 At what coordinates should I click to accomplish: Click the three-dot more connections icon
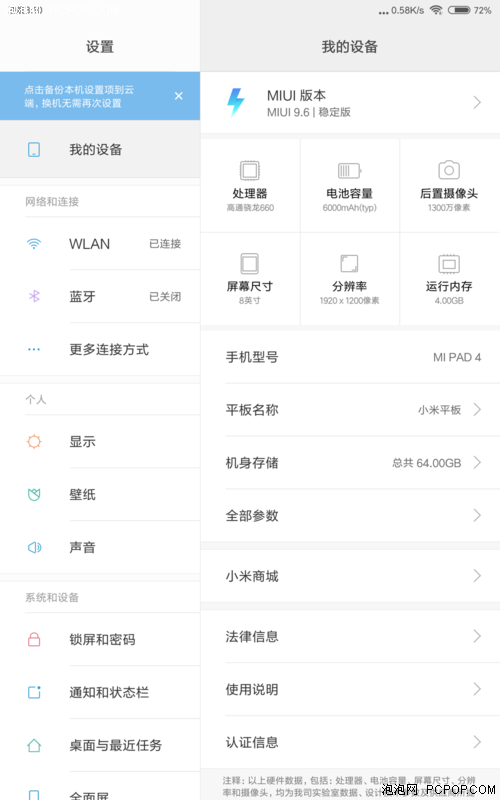(x=34, y=349)
